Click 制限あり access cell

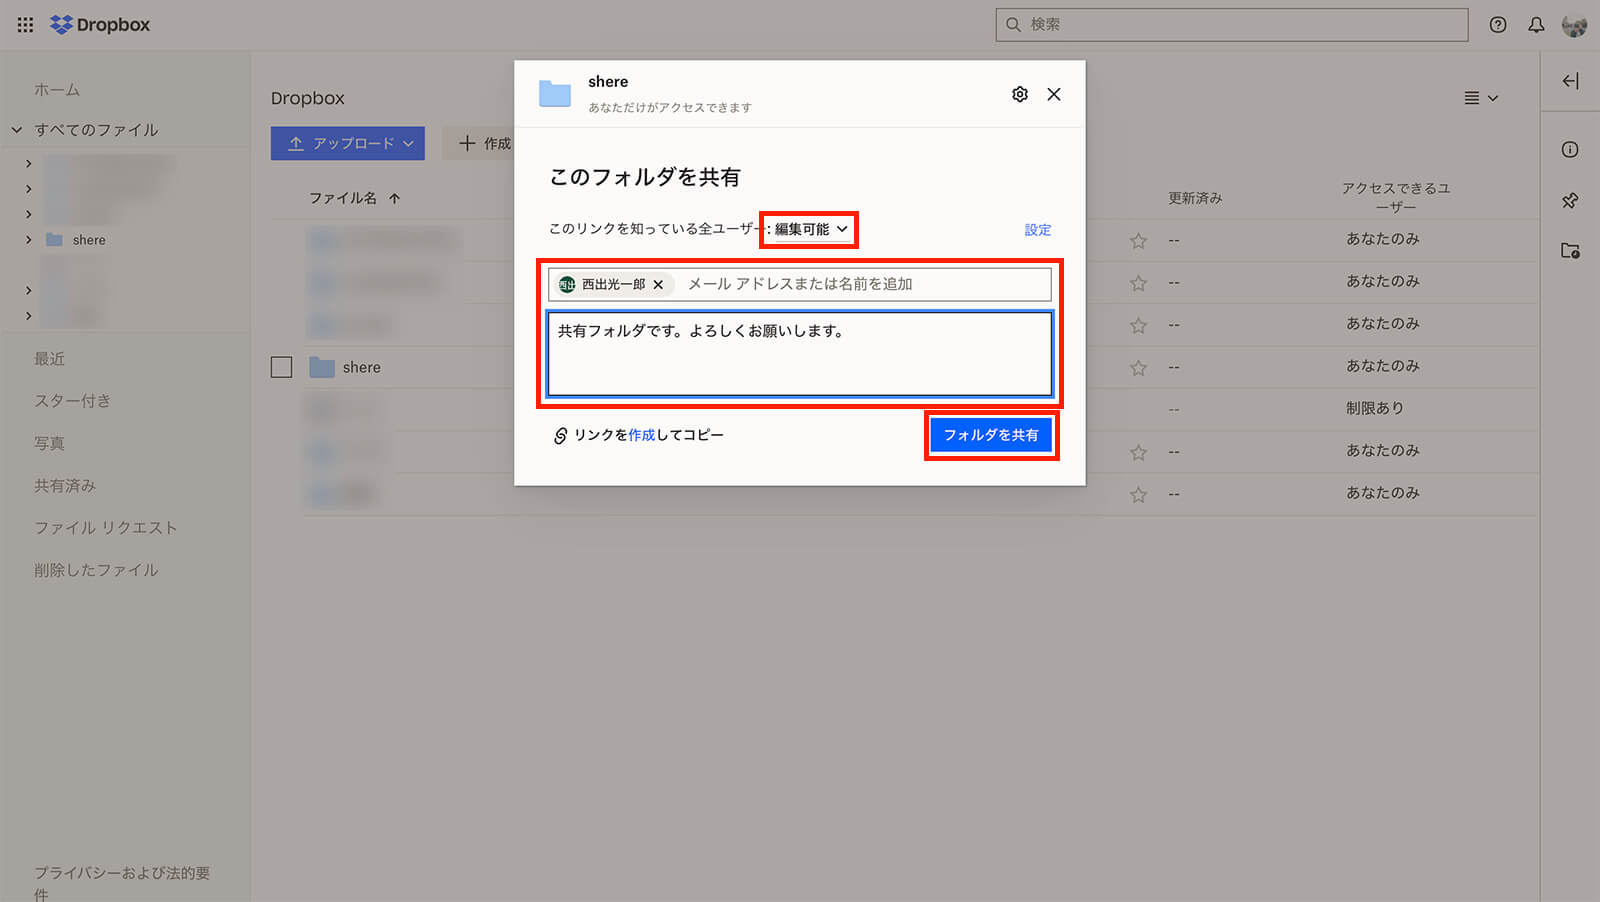point(1375,409)
